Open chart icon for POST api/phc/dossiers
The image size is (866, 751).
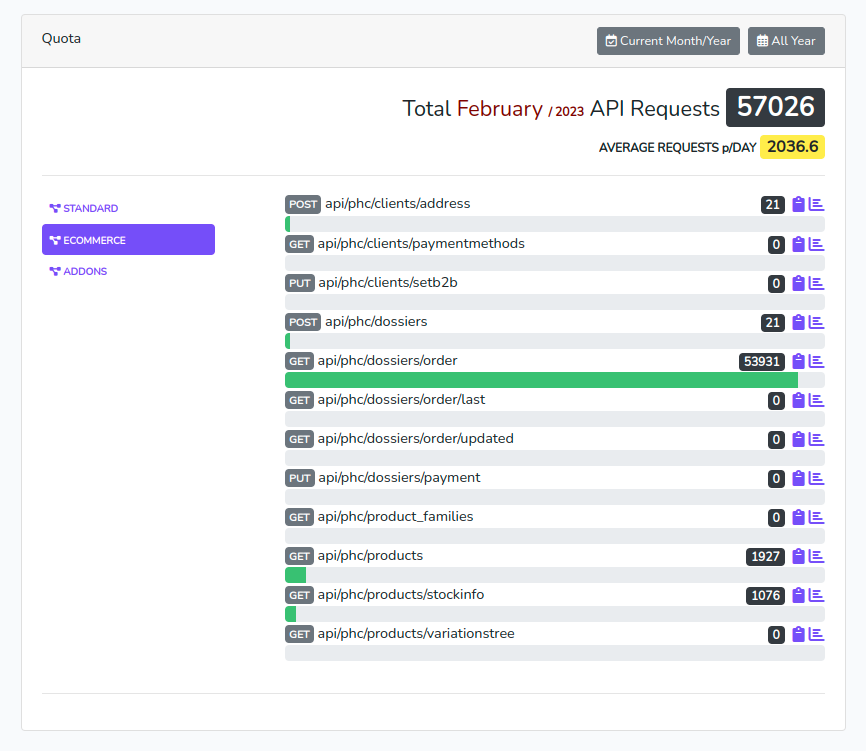point(816,322)
